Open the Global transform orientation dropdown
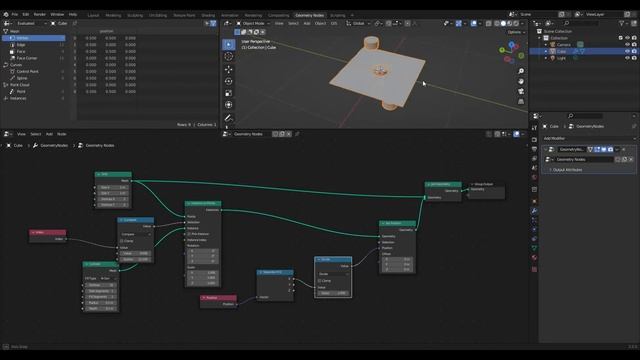 coord(358,24)
